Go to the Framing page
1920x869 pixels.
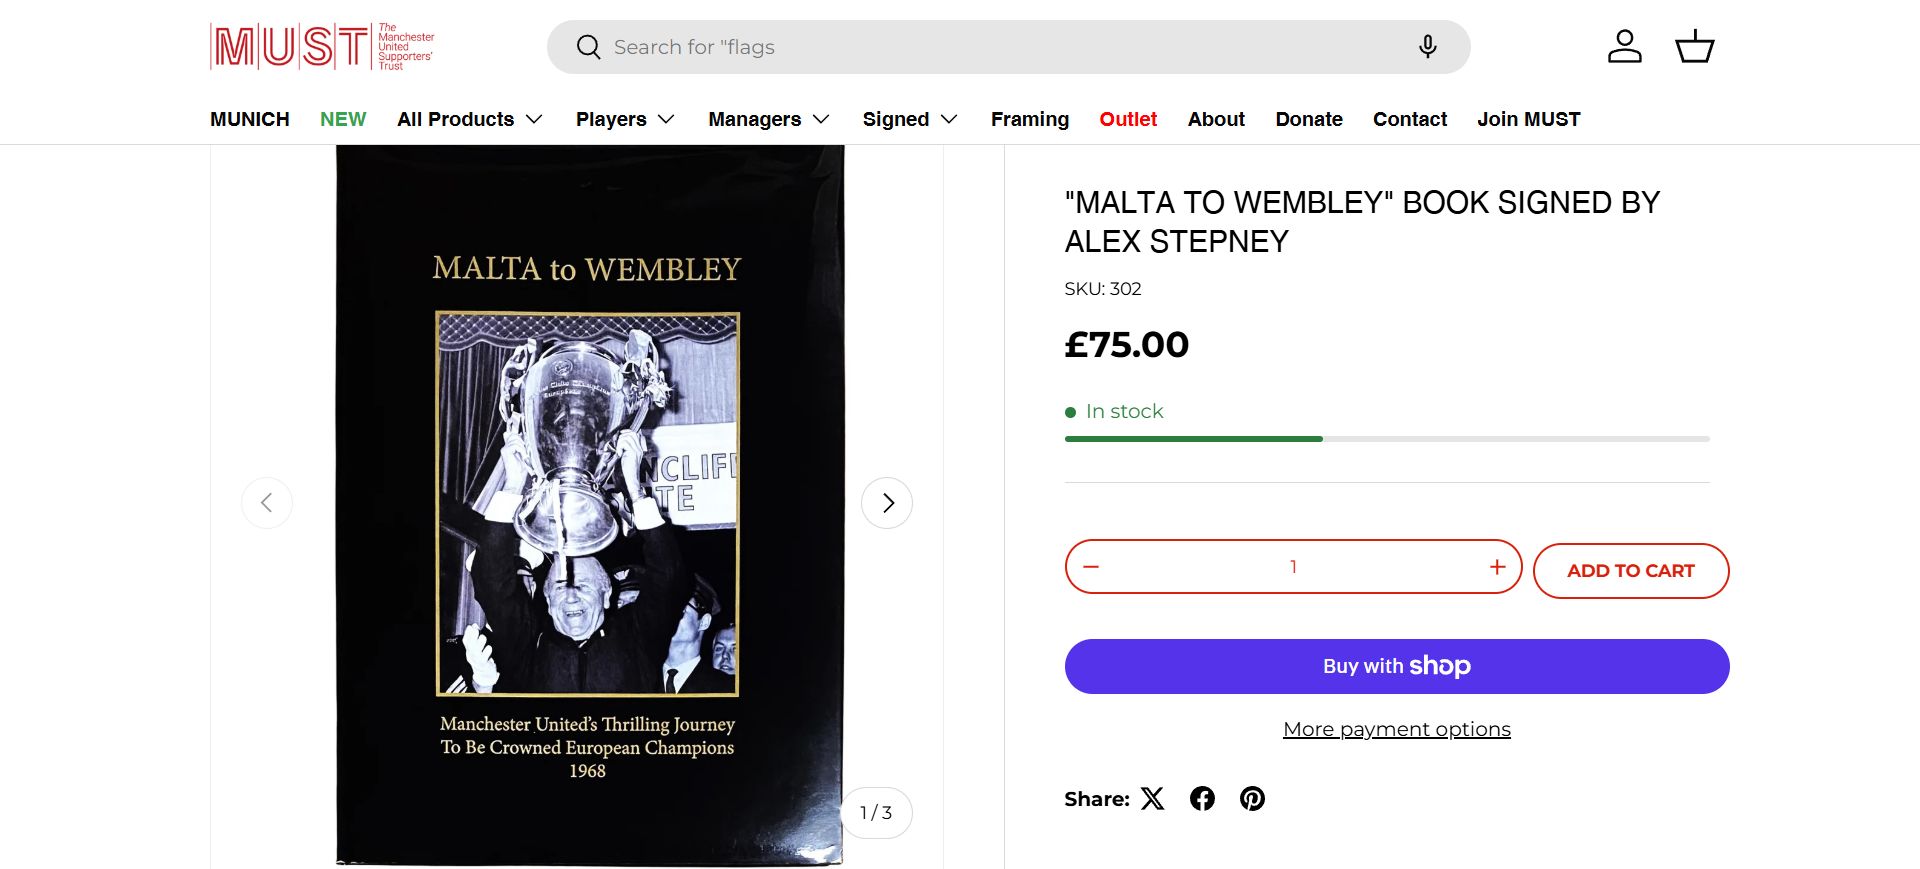pyautogui.click(x=1030, y=119)
